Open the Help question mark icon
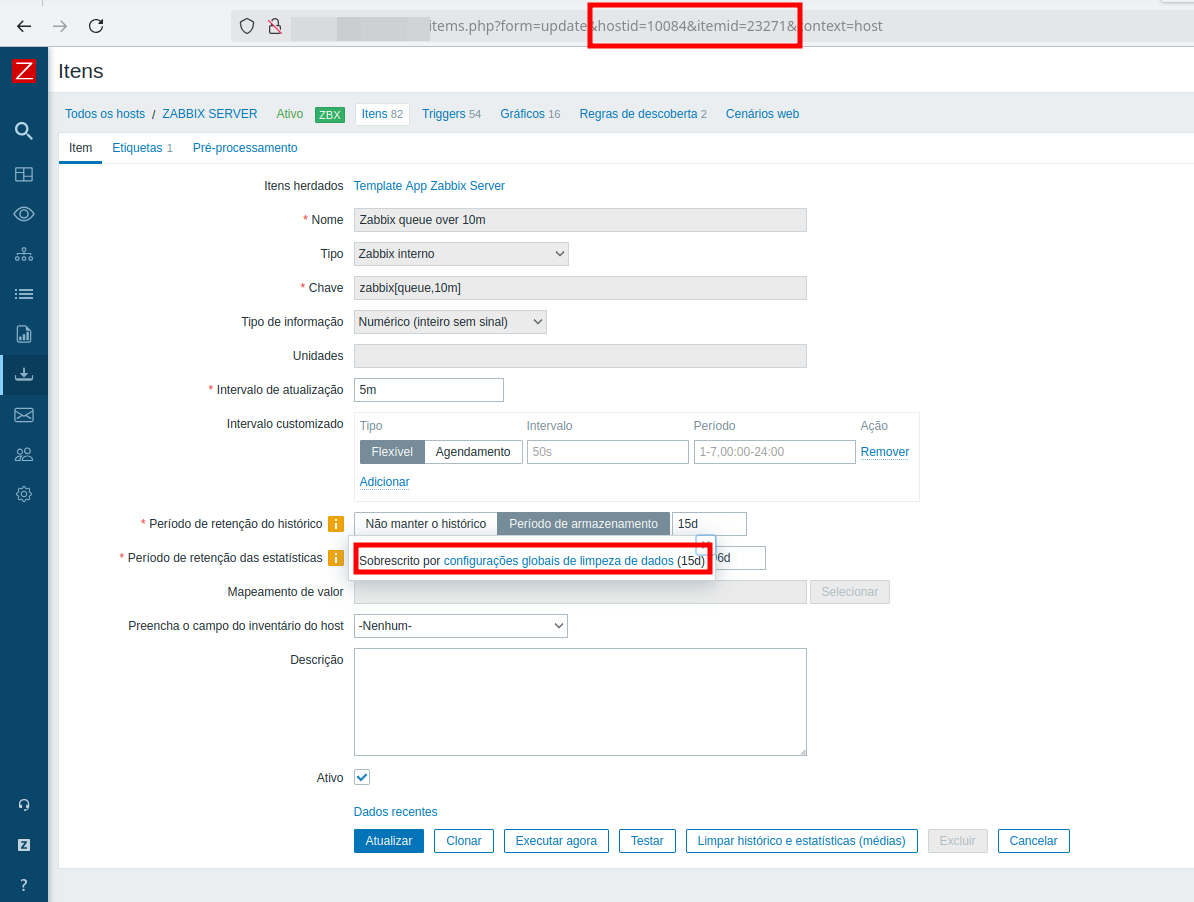The image size is (1194, 902). pyautogui.click(x=24, y=884)
